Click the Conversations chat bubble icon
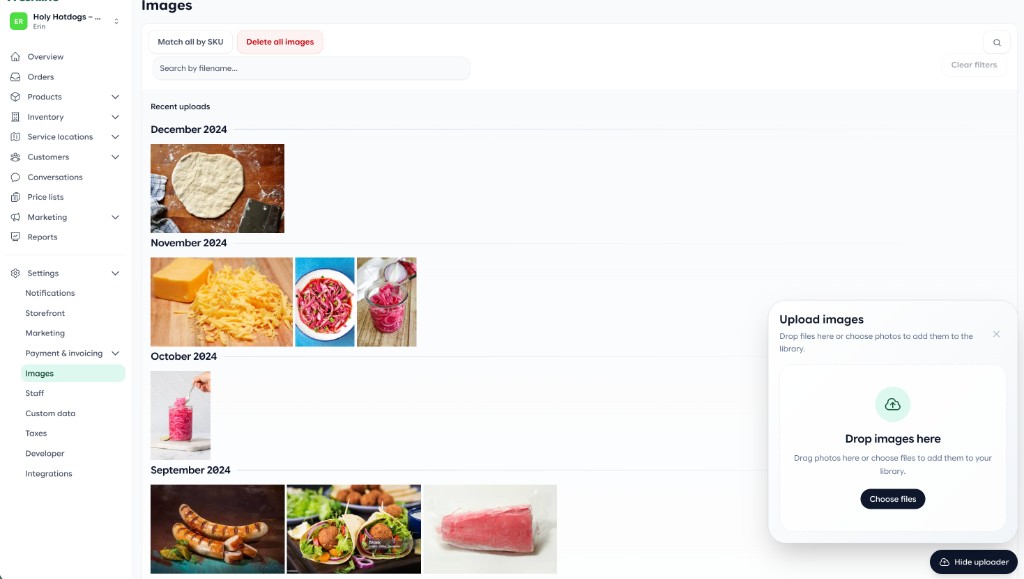The image size is (1024, 579). point(16,177)
